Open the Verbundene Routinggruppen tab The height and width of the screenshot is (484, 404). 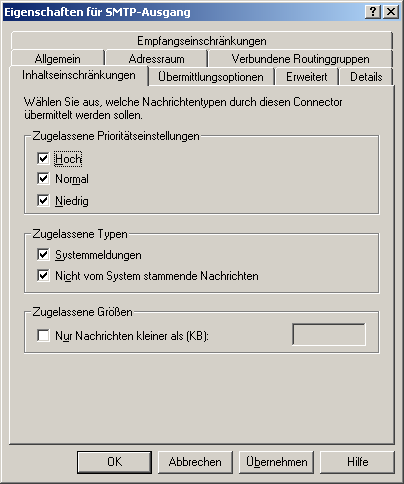[x=300, y=59]
